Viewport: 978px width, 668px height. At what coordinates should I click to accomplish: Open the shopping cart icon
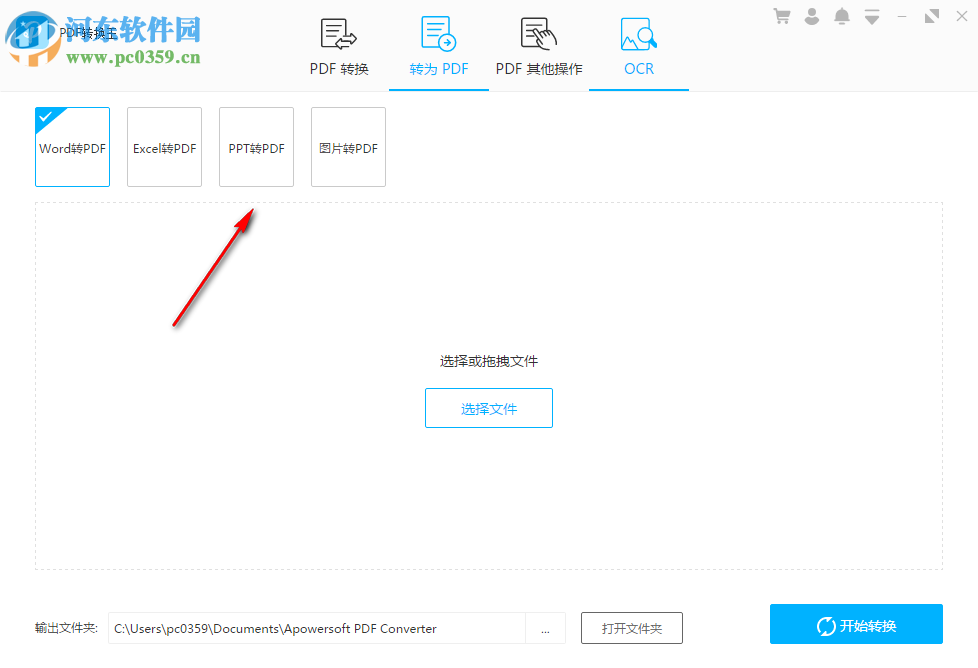tap(781, 16)
